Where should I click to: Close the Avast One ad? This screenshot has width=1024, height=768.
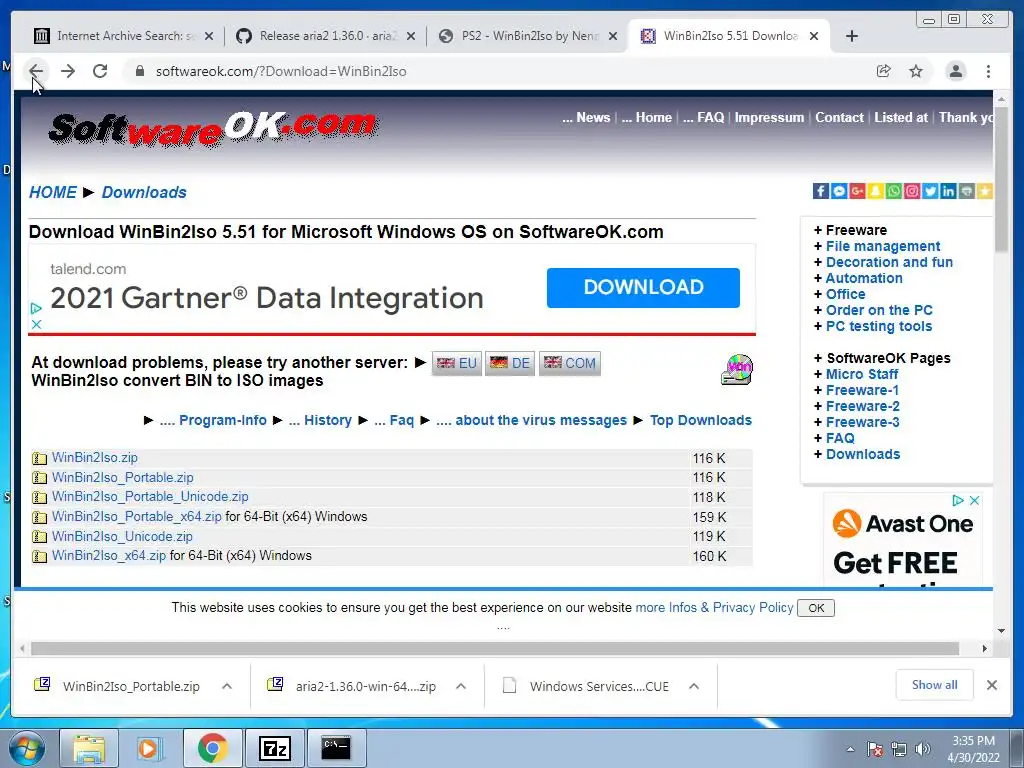click(974, 500)
